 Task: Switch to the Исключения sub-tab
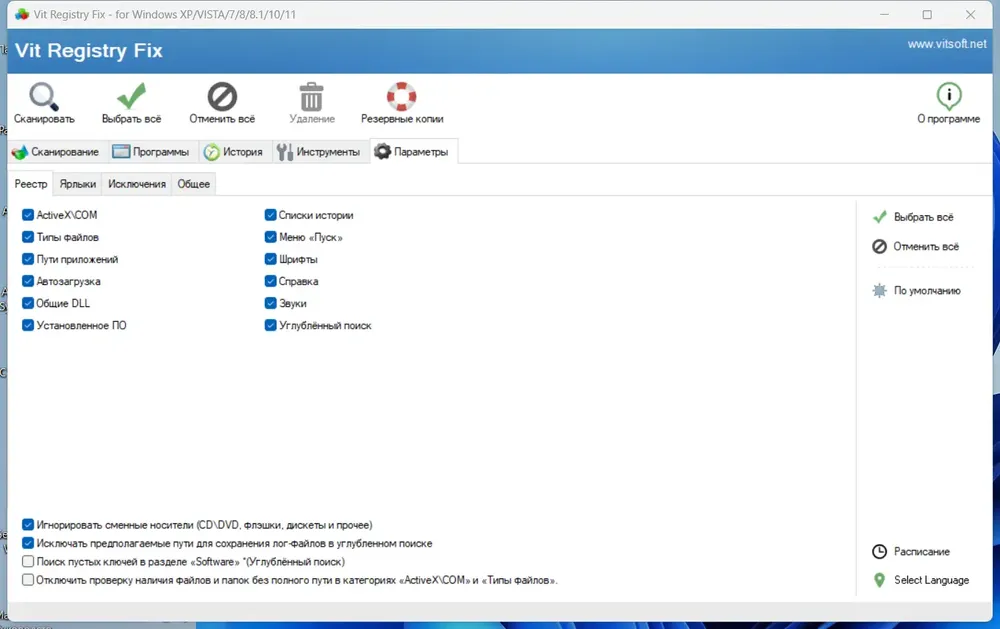pyautogui.click(x=137, y=184)
